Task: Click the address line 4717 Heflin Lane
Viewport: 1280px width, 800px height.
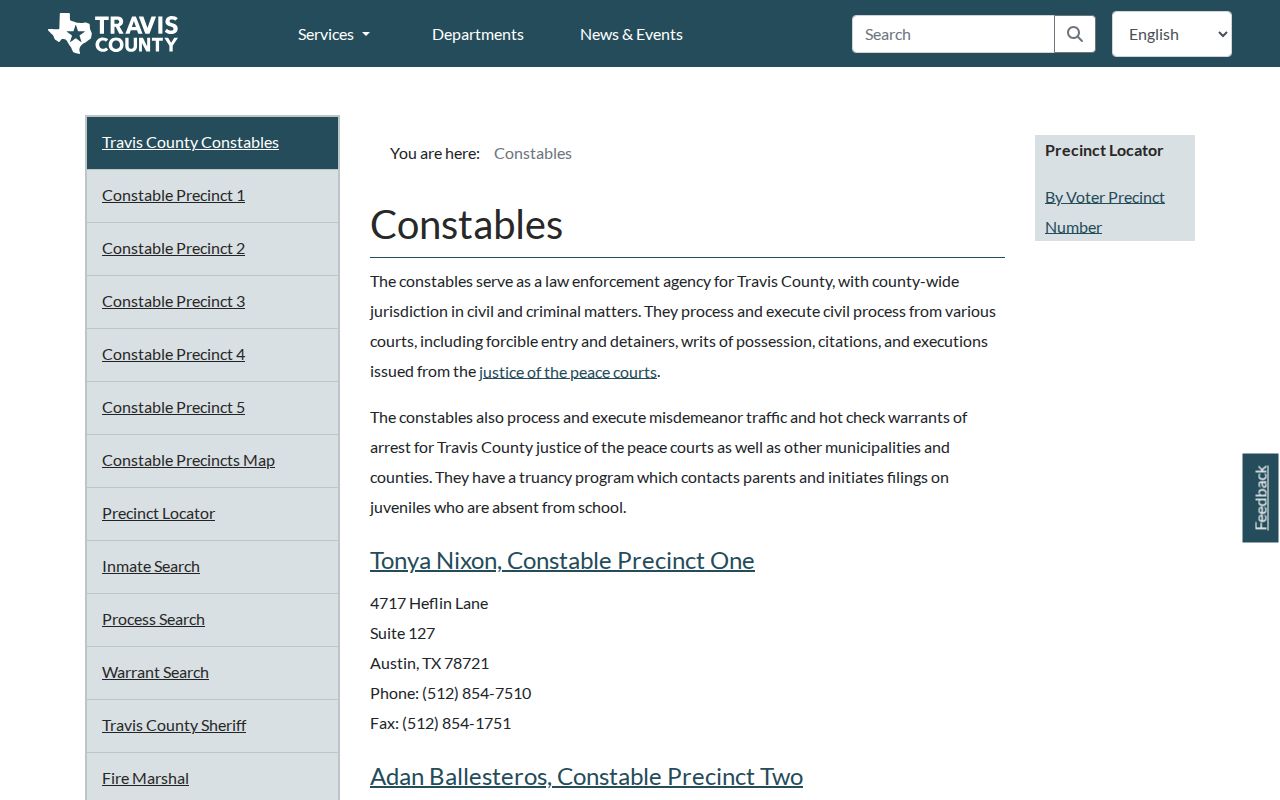Action: point(429,603)
